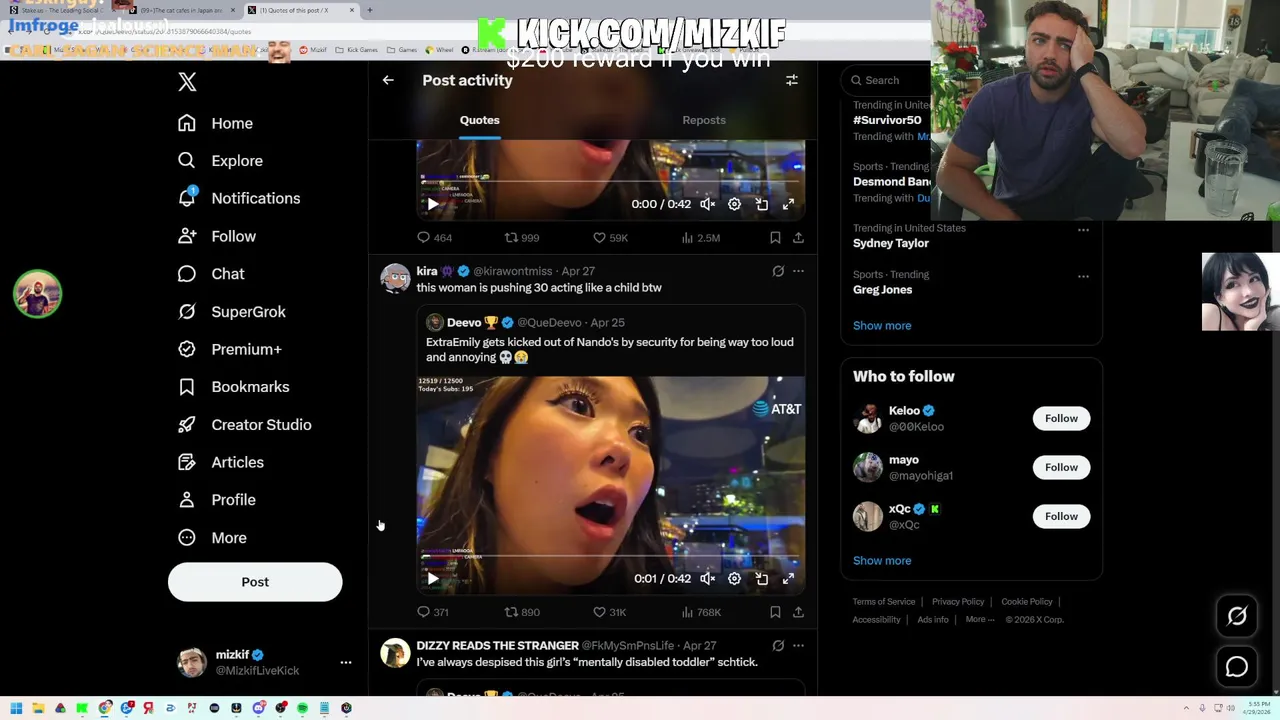Click the Articles sidebar icon

(187, 462)
